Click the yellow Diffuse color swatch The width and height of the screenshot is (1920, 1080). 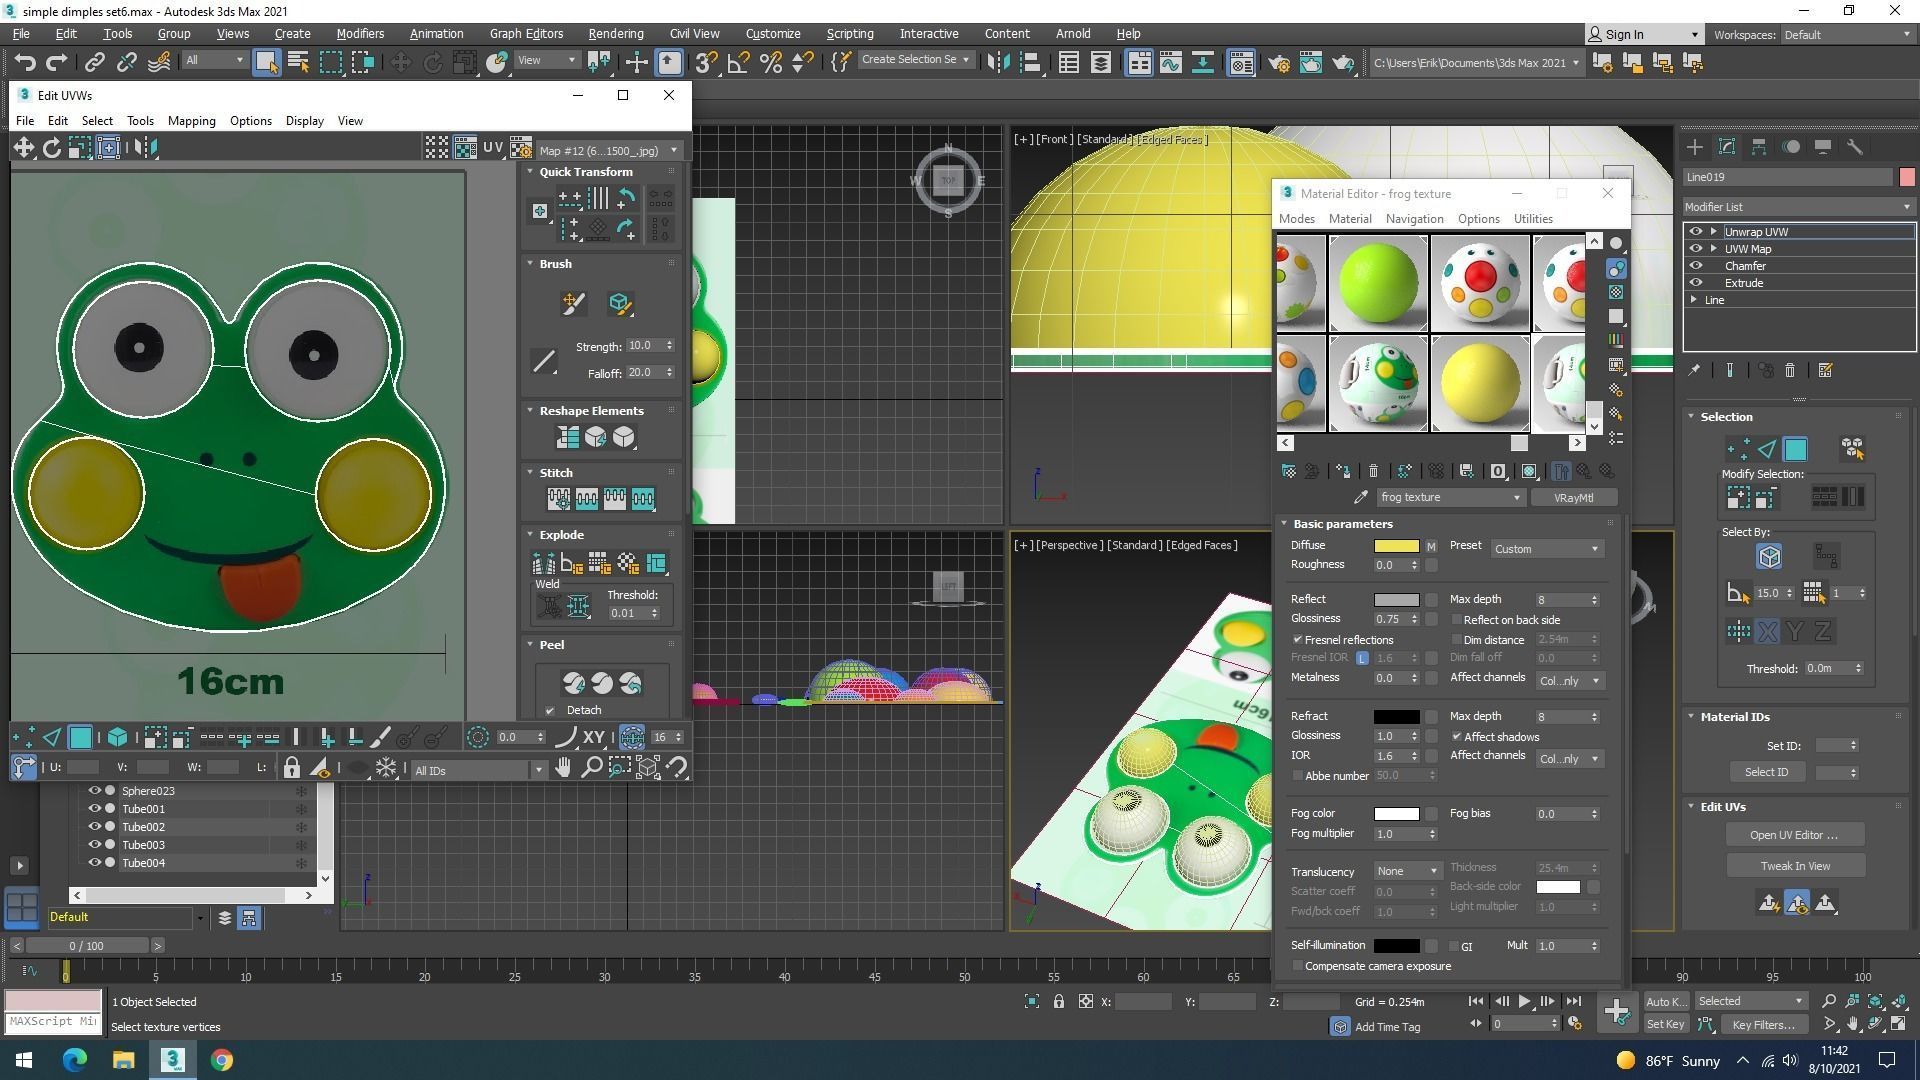point(1396,546)
